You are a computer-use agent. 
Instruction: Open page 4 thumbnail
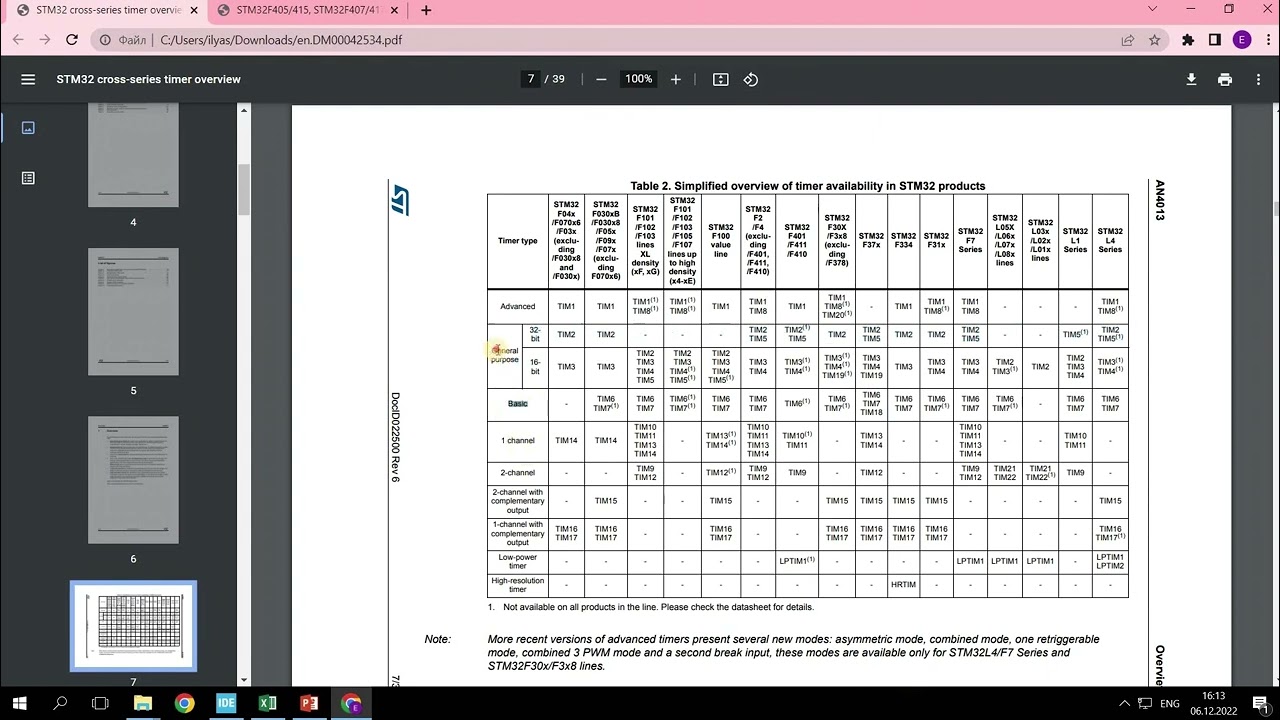pos(133,156)
